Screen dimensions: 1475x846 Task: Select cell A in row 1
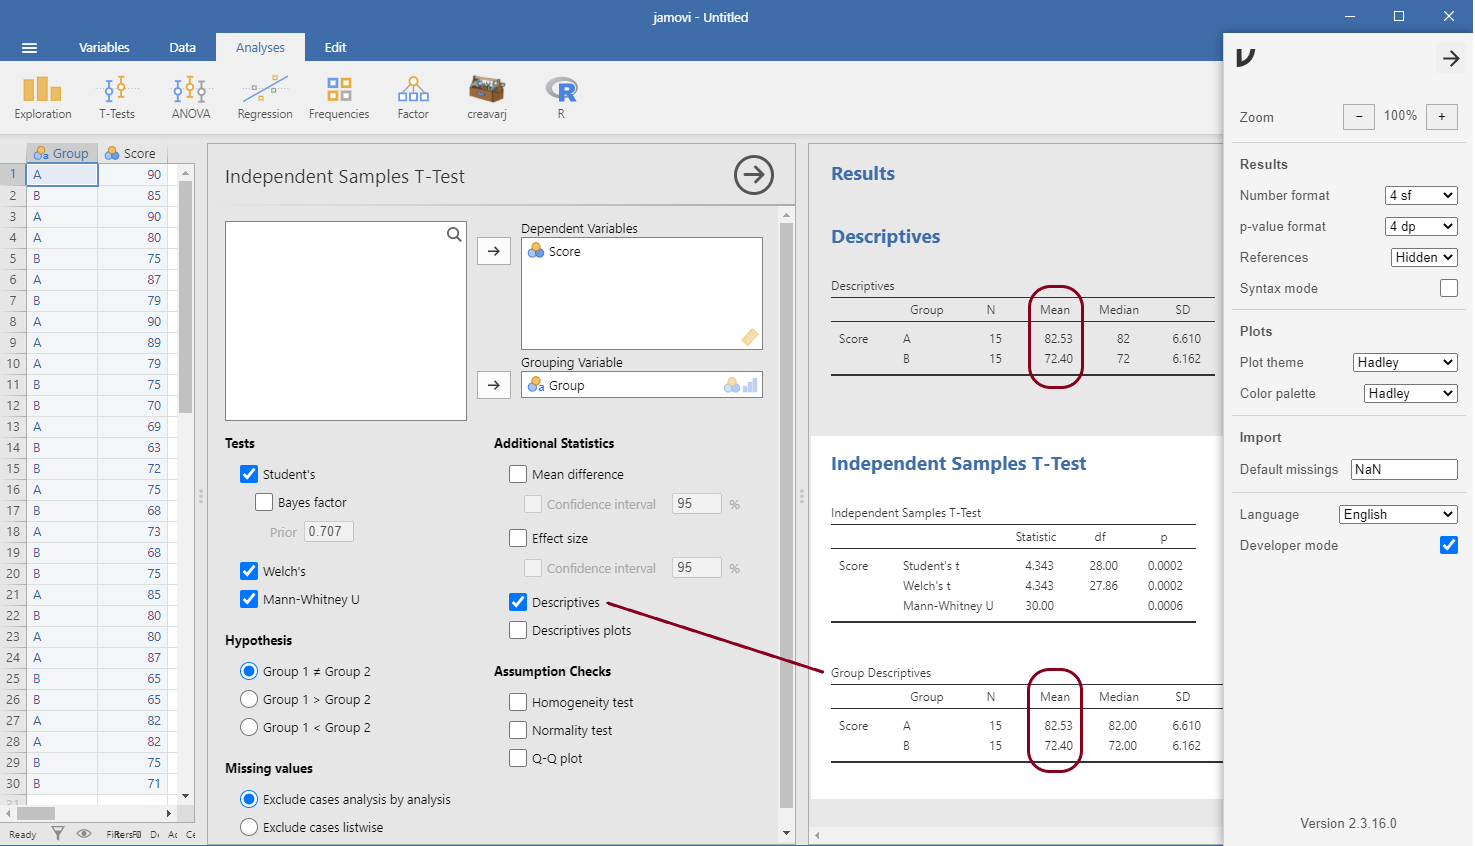tap(62, 174)
